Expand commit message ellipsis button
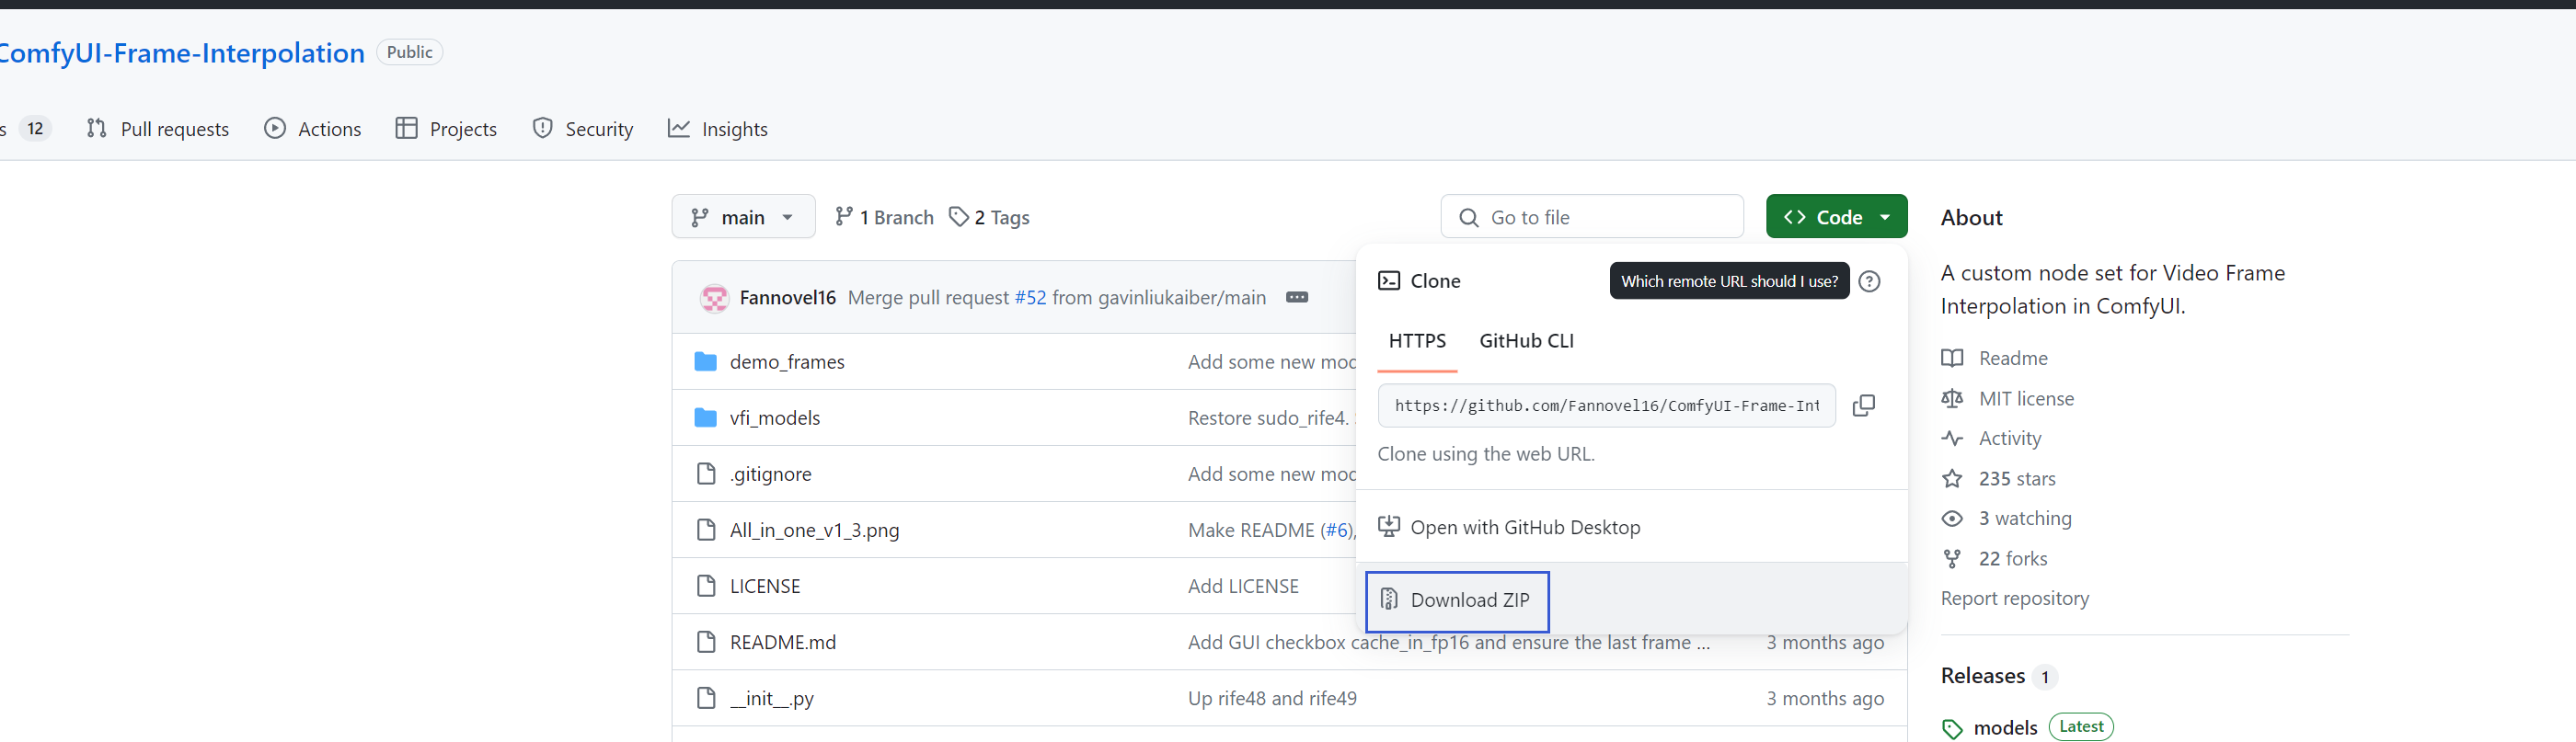 (1297, 298)
